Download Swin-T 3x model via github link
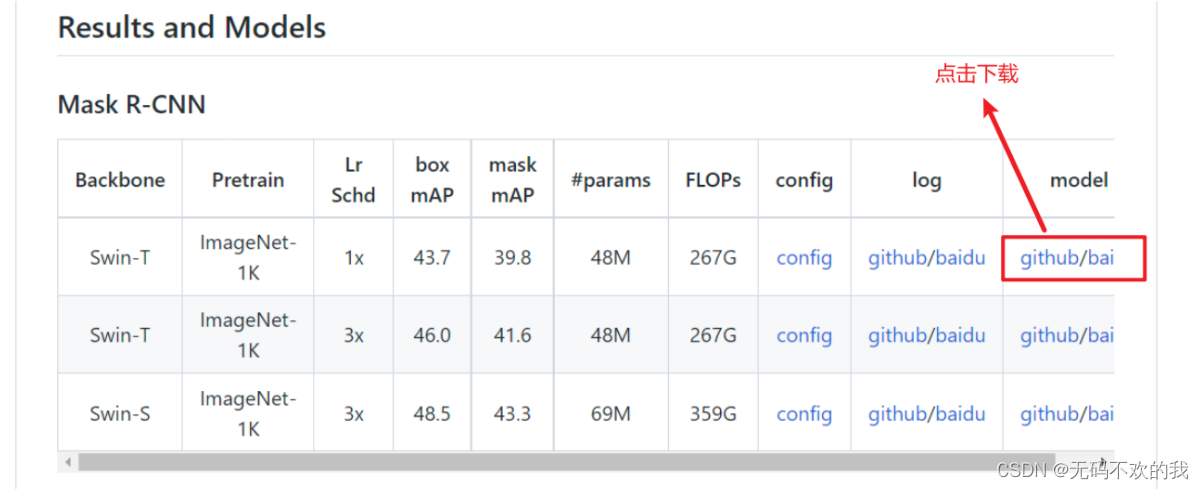Image resolution: width=1204 pixels, height=489 pixels. click(1049, 335)
